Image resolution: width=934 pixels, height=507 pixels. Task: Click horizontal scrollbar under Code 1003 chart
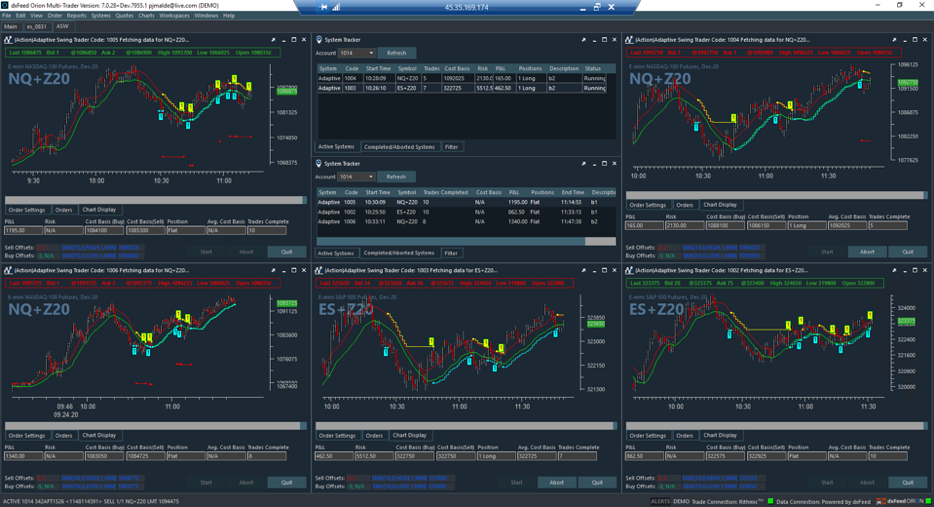click(466, 426)
